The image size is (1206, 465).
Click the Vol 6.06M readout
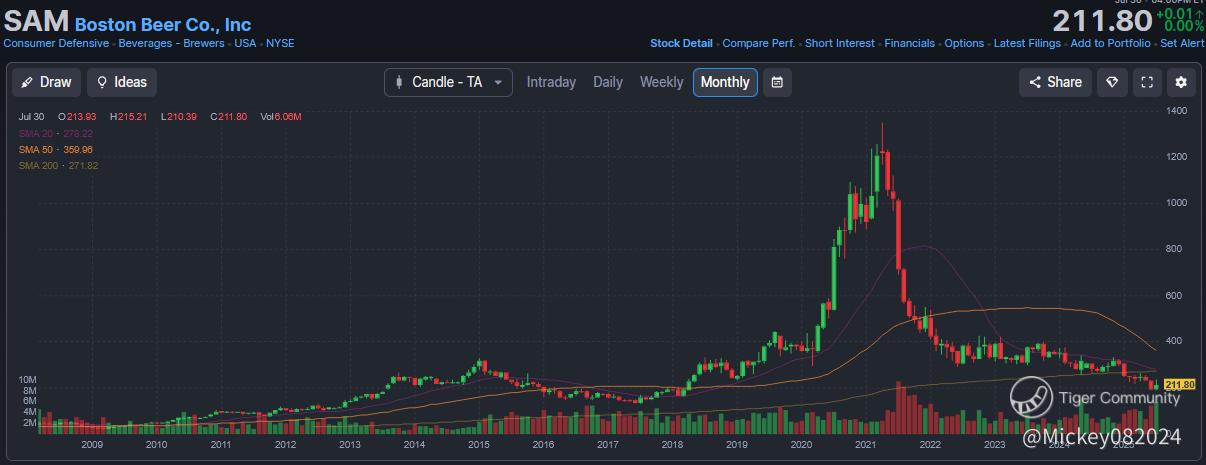pos(280,117)
